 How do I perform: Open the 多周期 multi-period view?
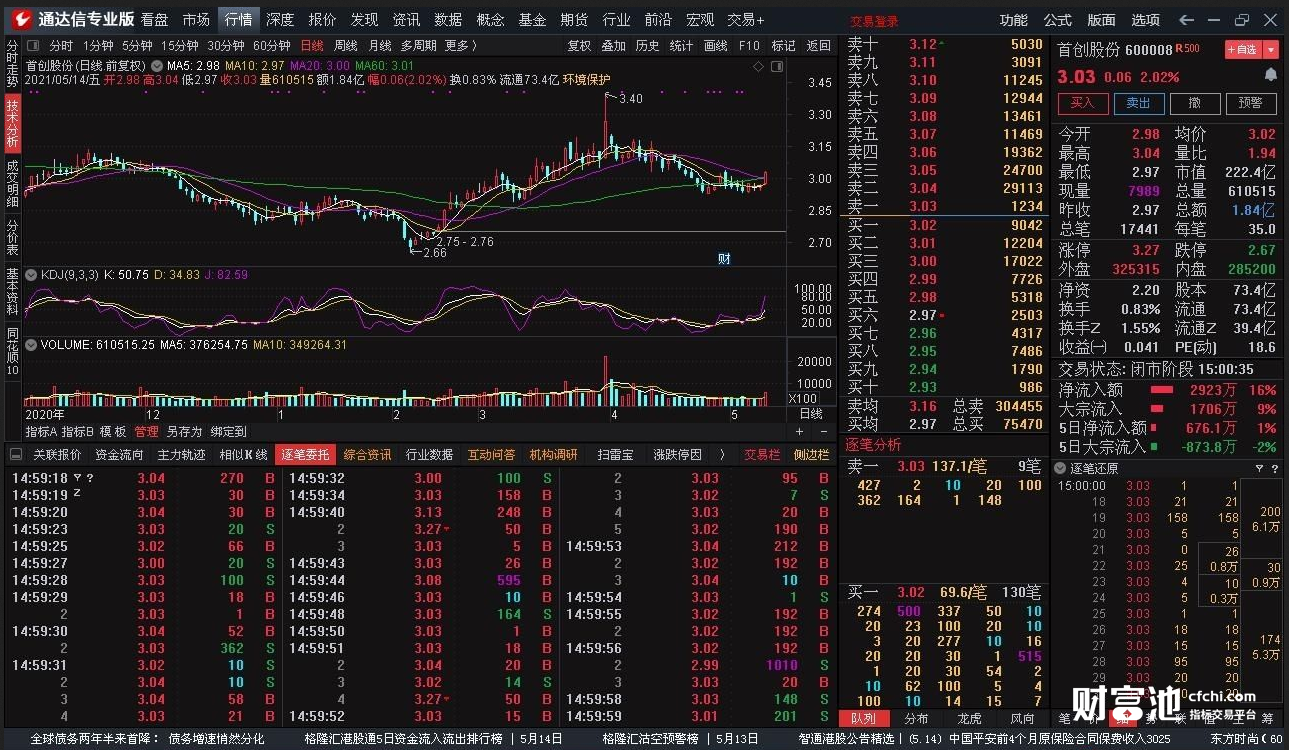(x=419, y=45)
